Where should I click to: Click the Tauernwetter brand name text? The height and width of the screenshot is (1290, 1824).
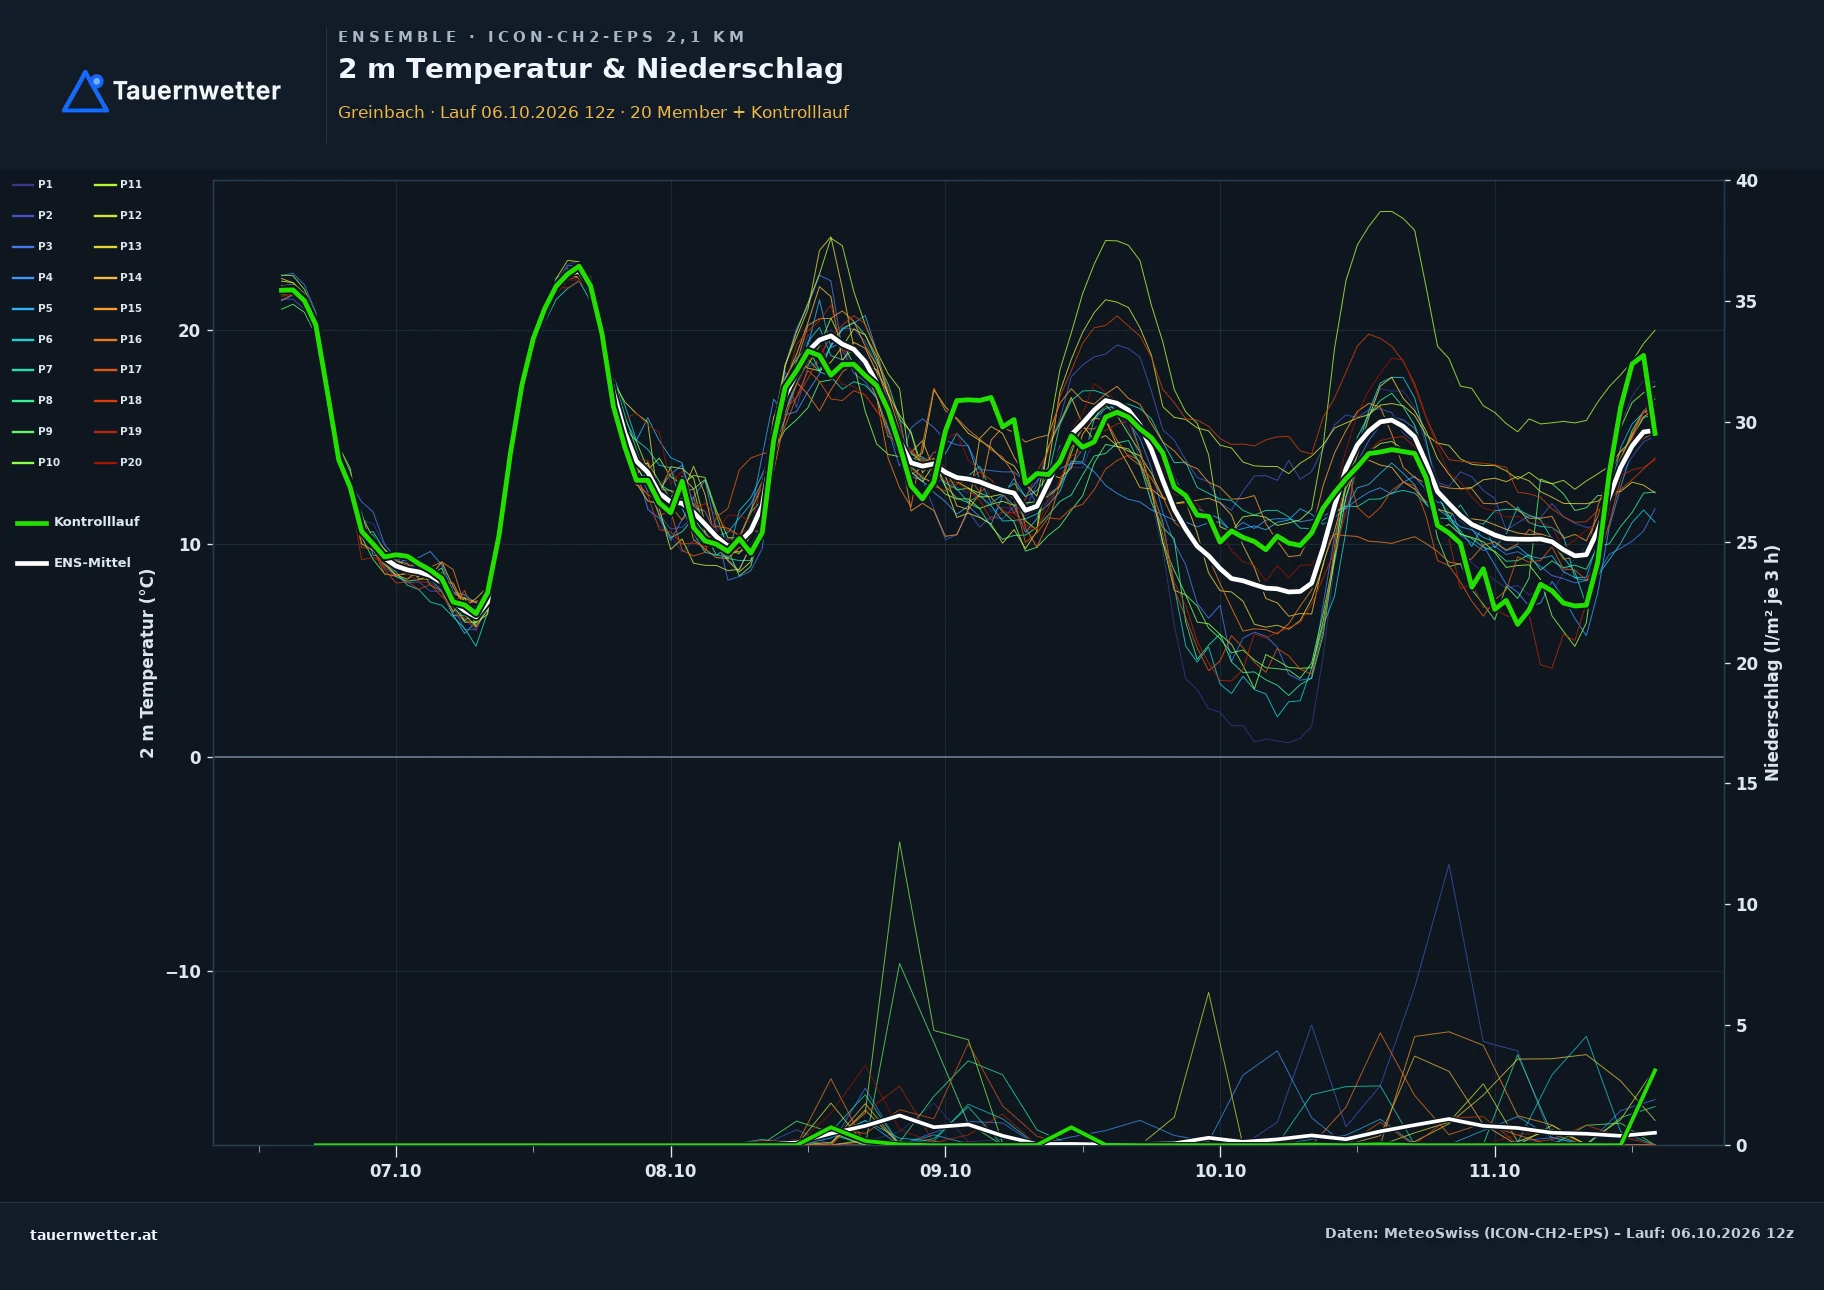tap(197, 91)
